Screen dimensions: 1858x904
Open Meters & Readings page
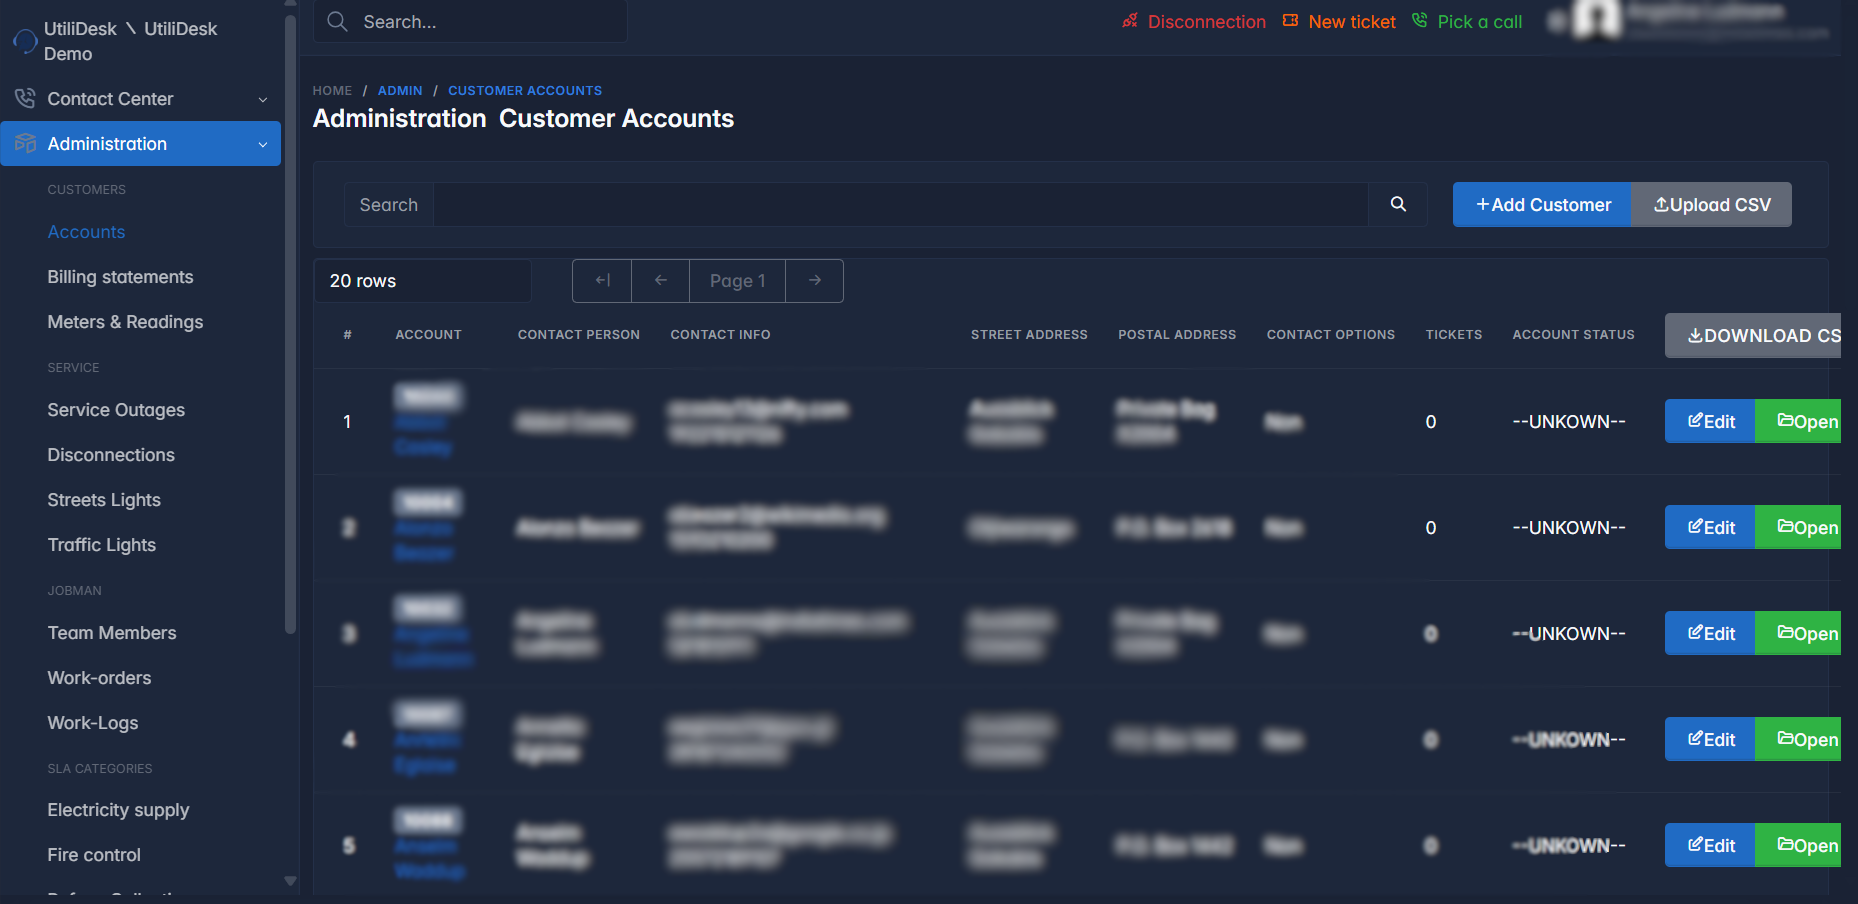(125, 322)
